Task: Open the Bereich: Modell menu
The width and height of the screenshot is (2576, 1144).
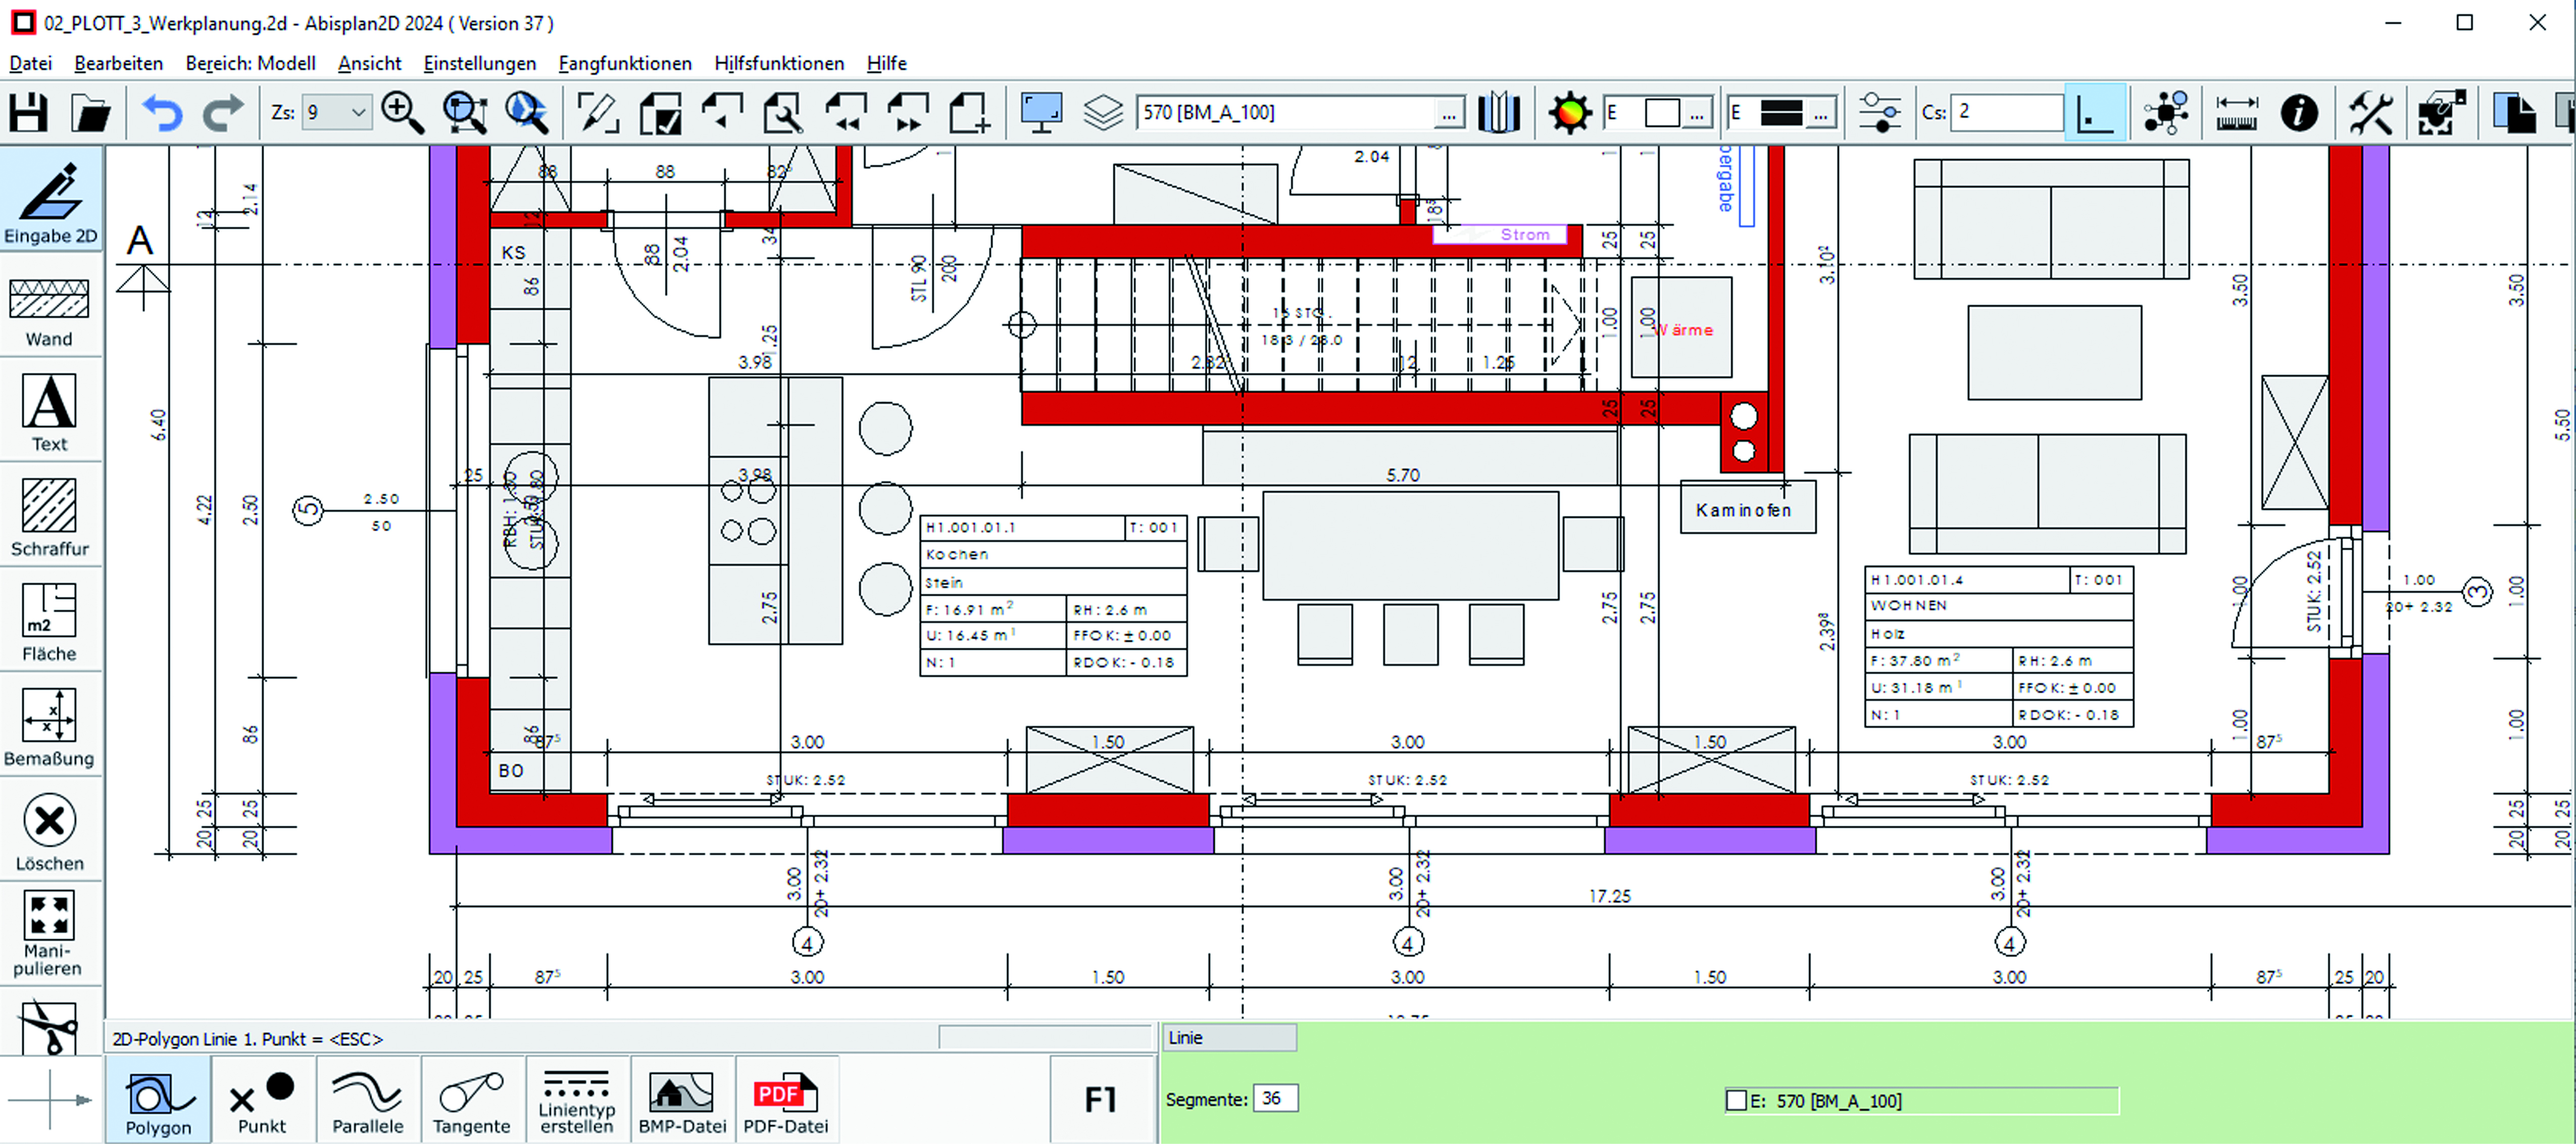Action: (x=251, y=63)
